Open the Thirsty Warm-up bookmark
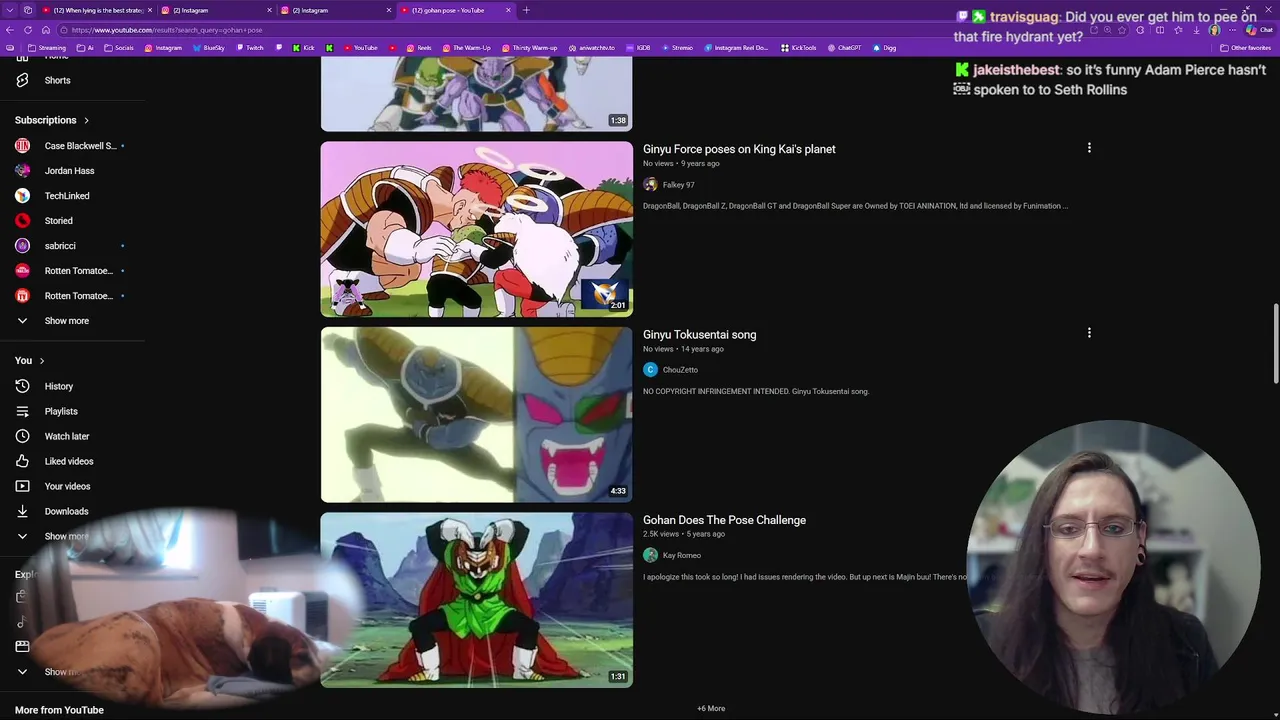The image size is (1280, 720). (528, 48)
